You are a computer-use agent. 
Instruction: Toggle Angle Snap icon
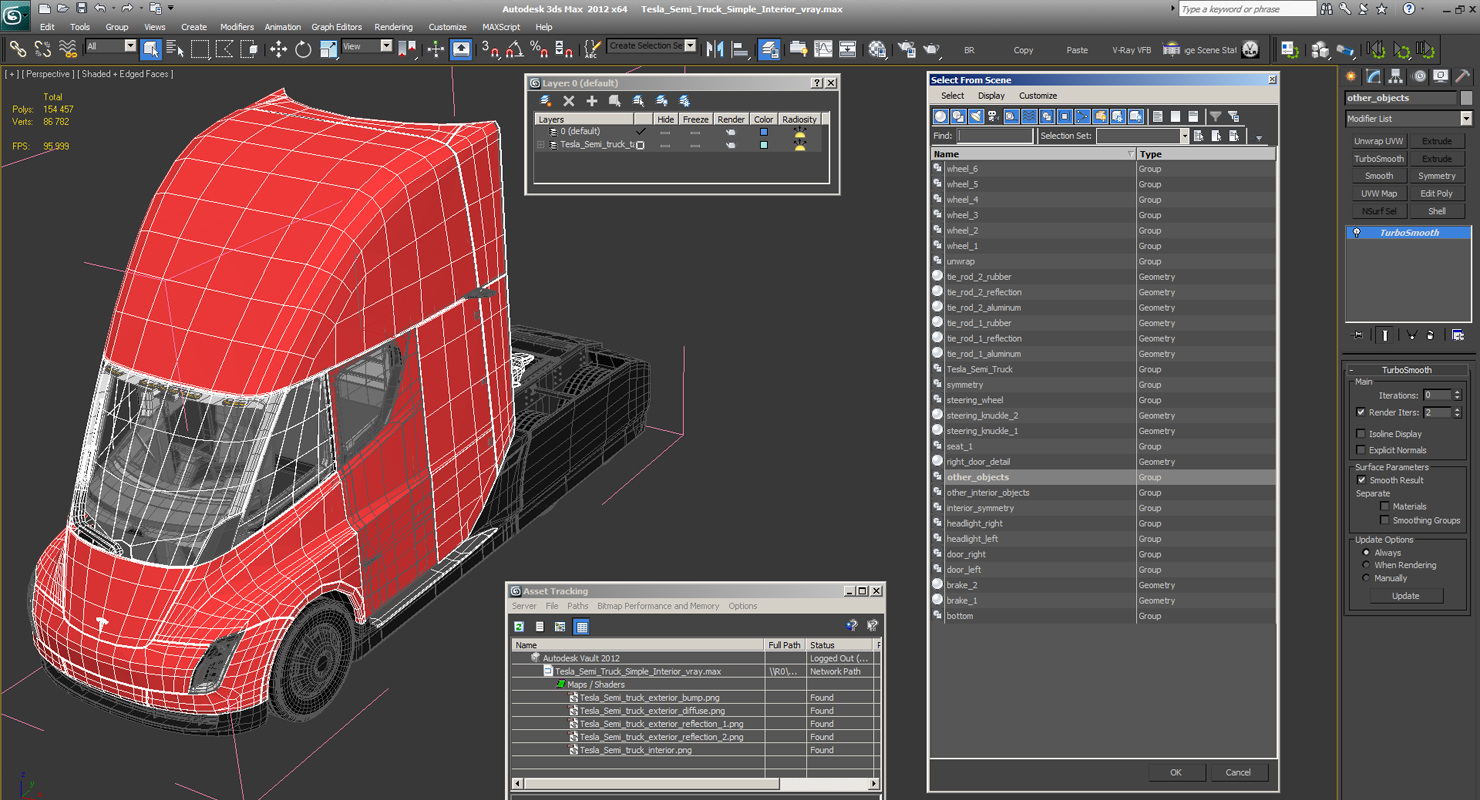click(x=515, y=48)
